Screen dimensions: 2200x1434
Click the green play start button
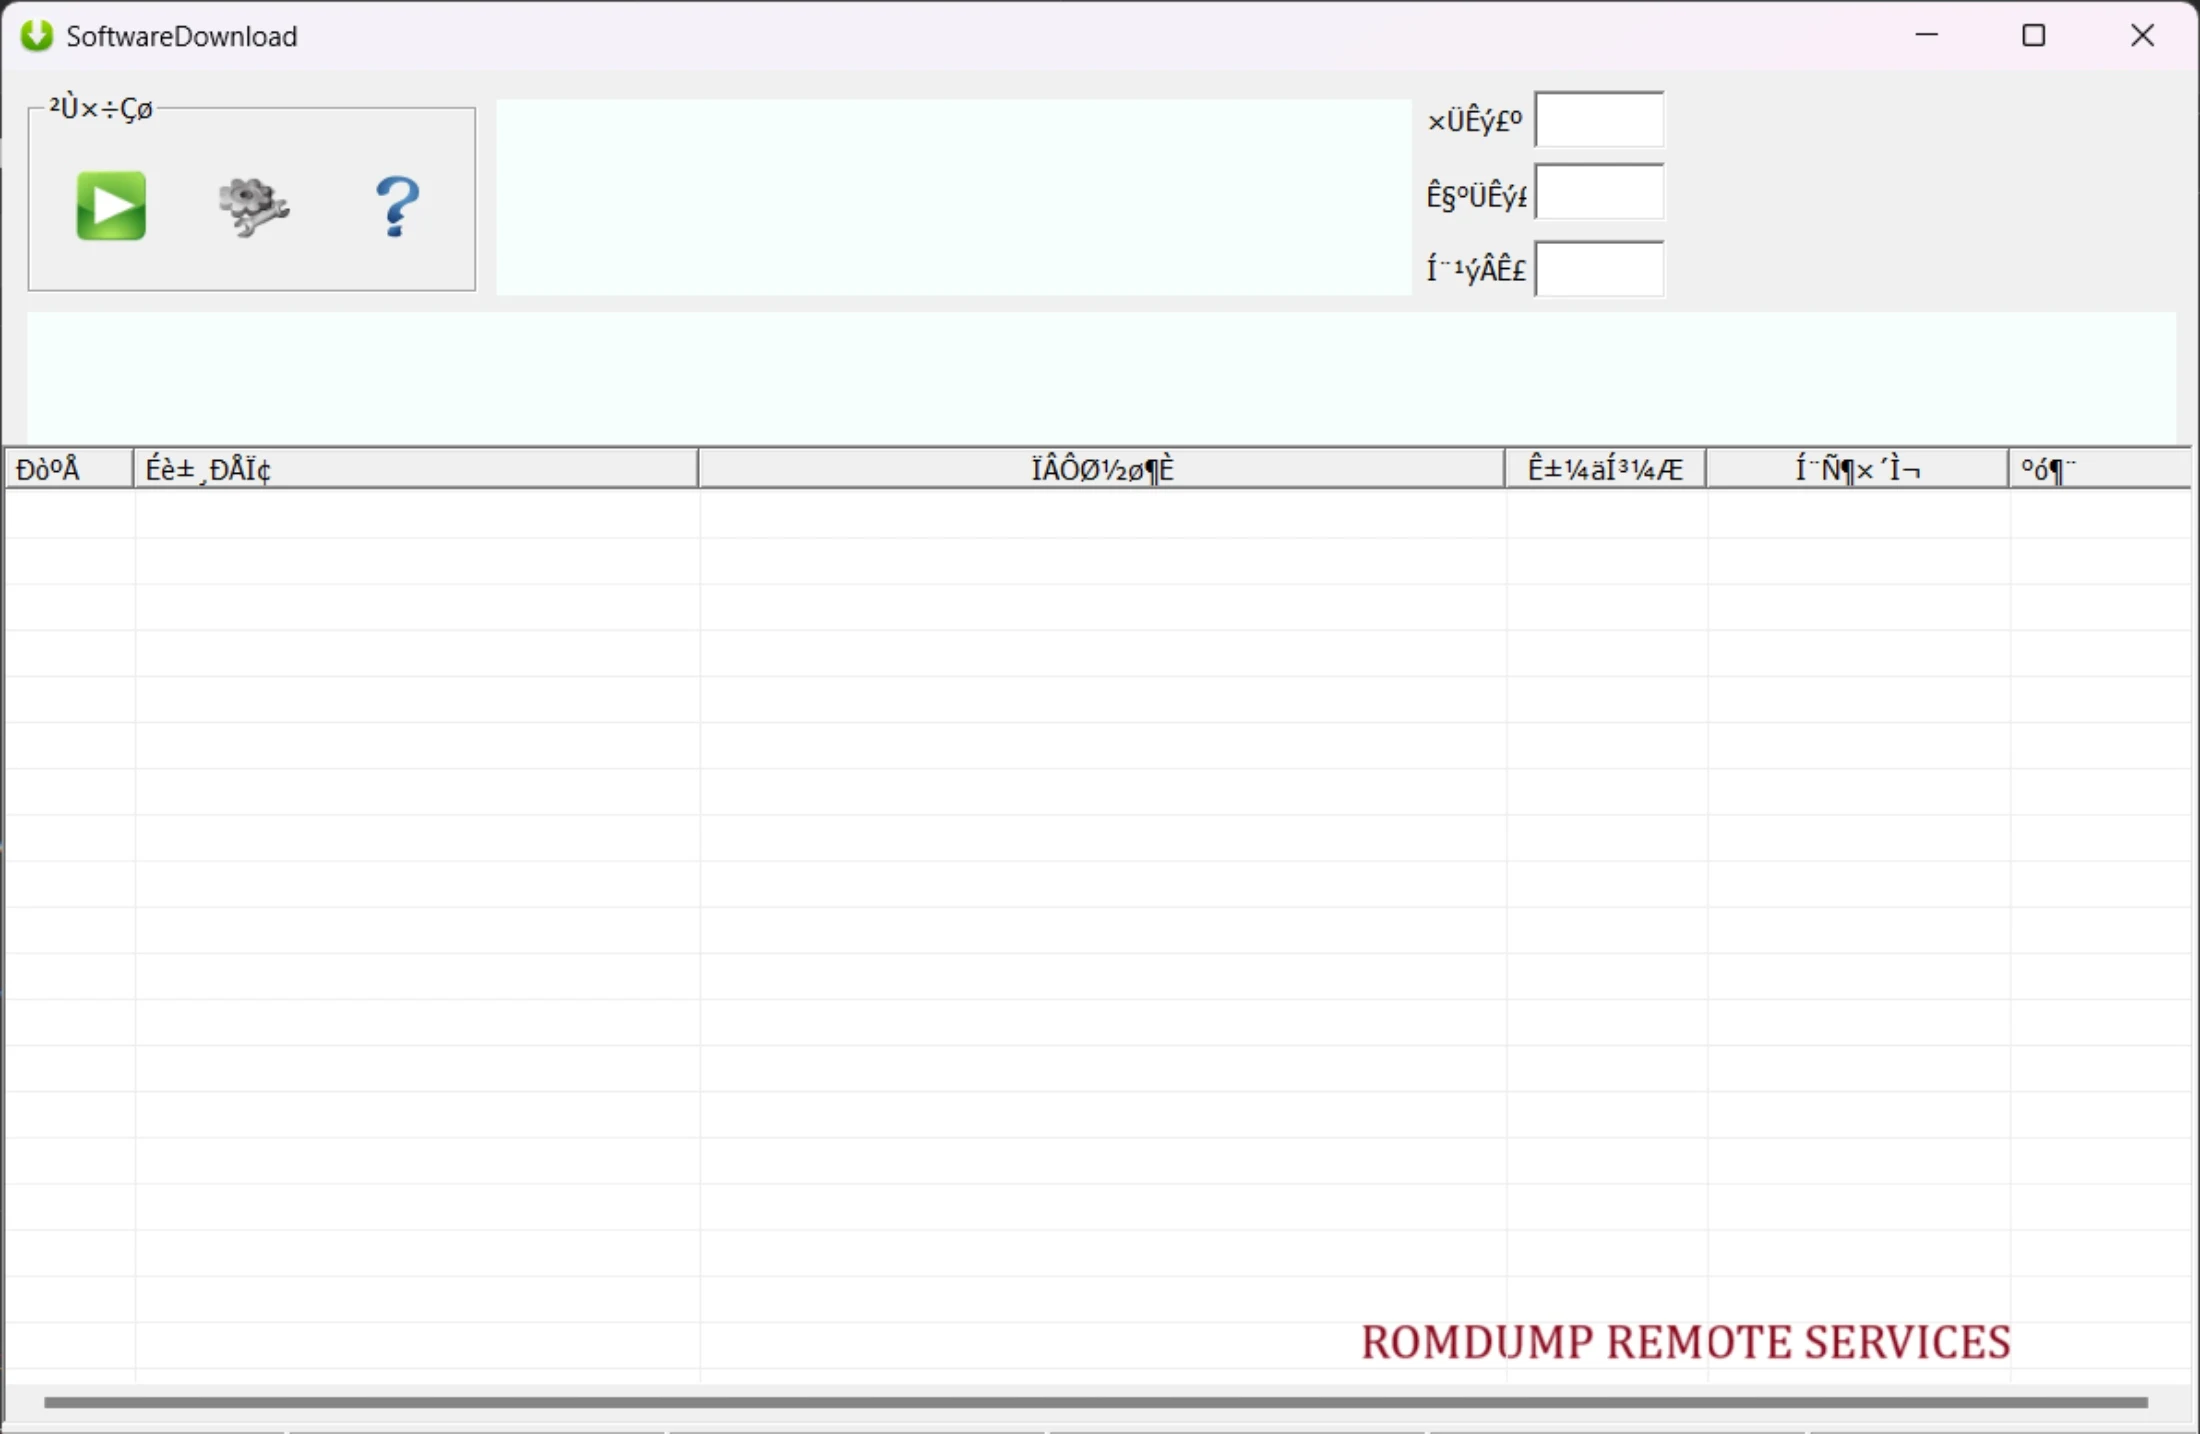pos(111,206)
